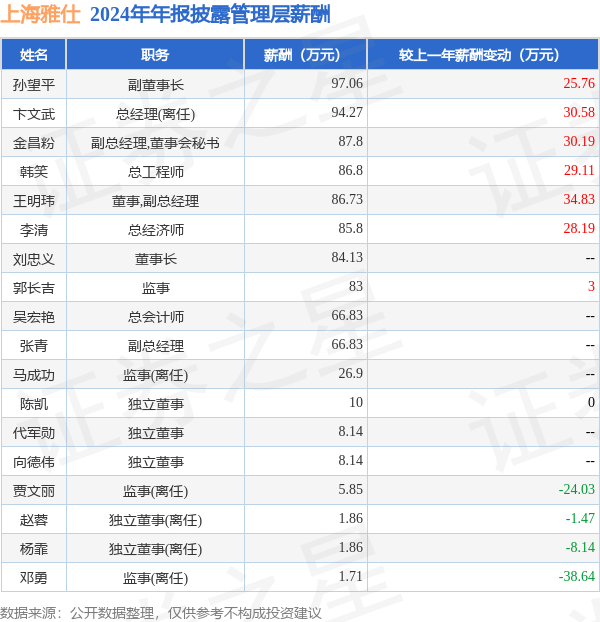The height and width of the screenshot is (622, 600).
Task: Click the 总经济师 position cell
Action: [155, 230]
